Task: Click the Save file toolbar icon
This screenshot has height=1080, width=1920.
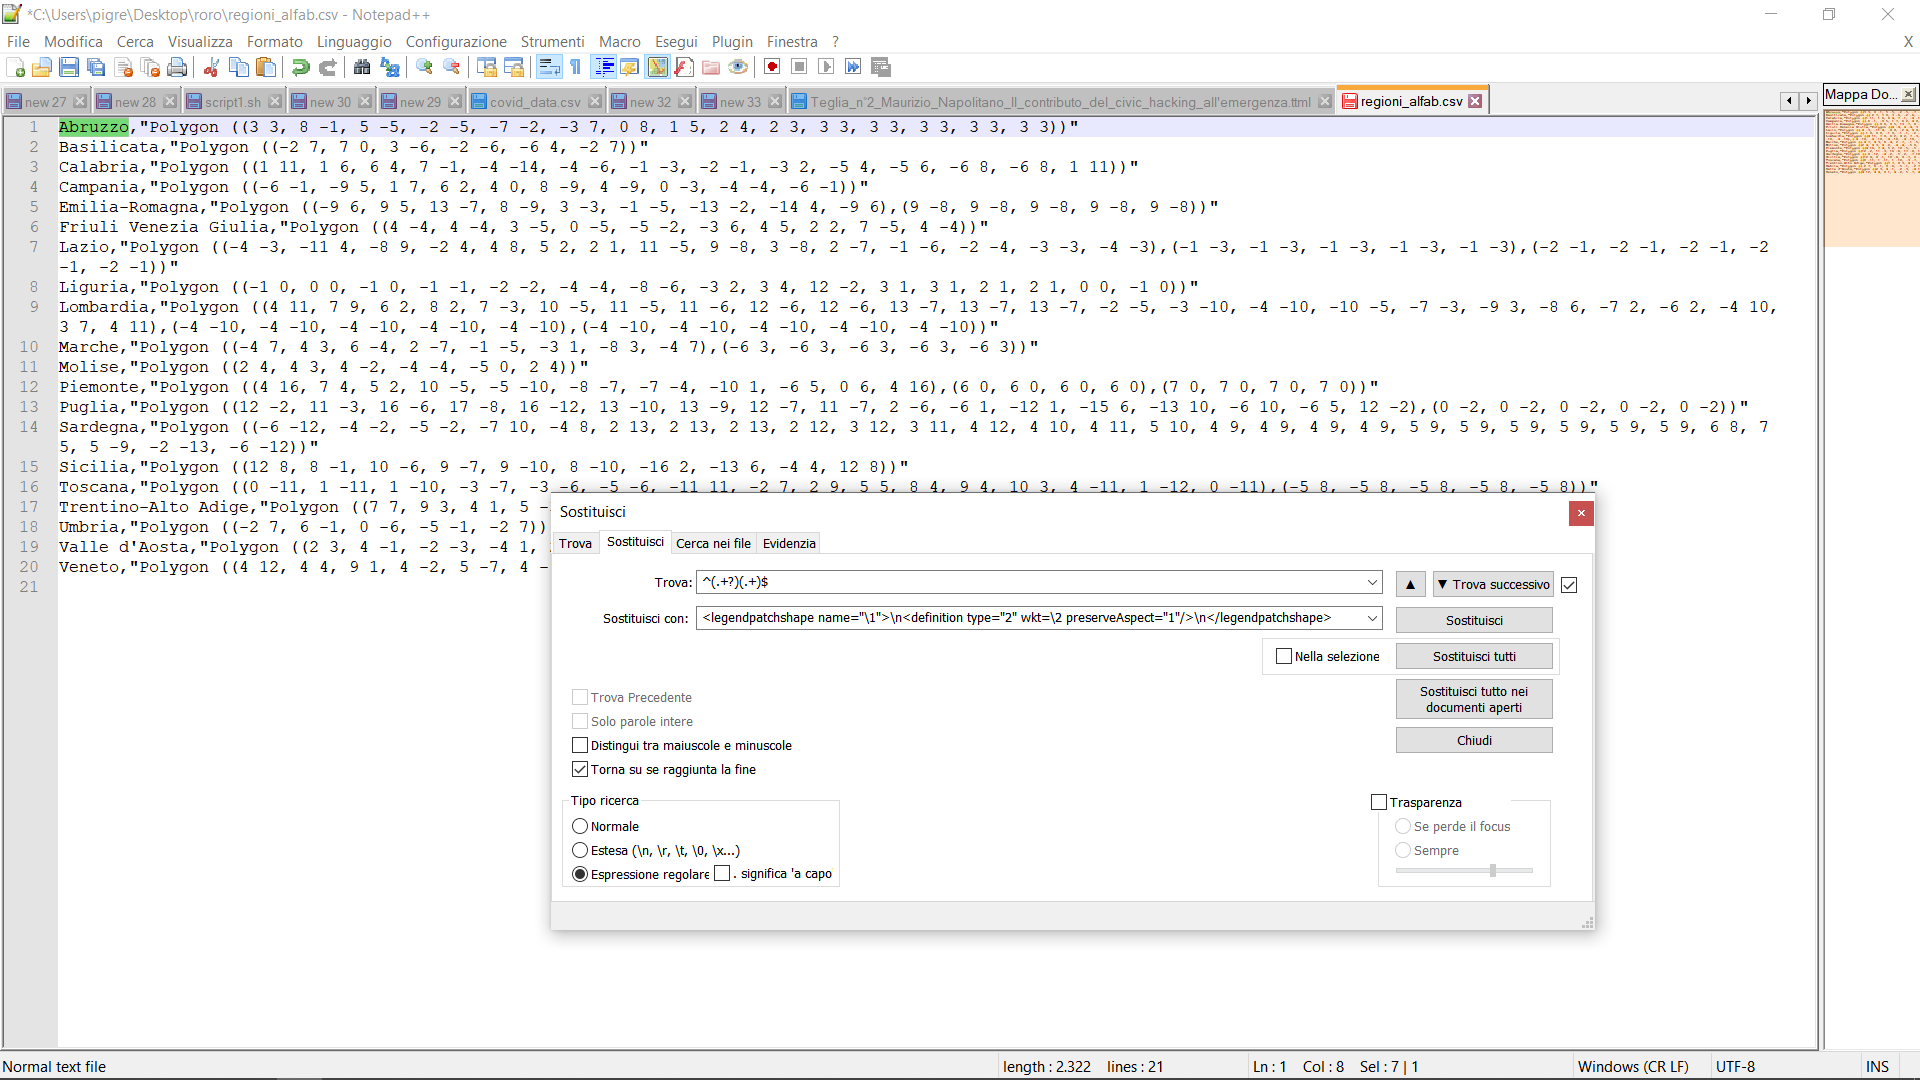Action: pos(69,67)
